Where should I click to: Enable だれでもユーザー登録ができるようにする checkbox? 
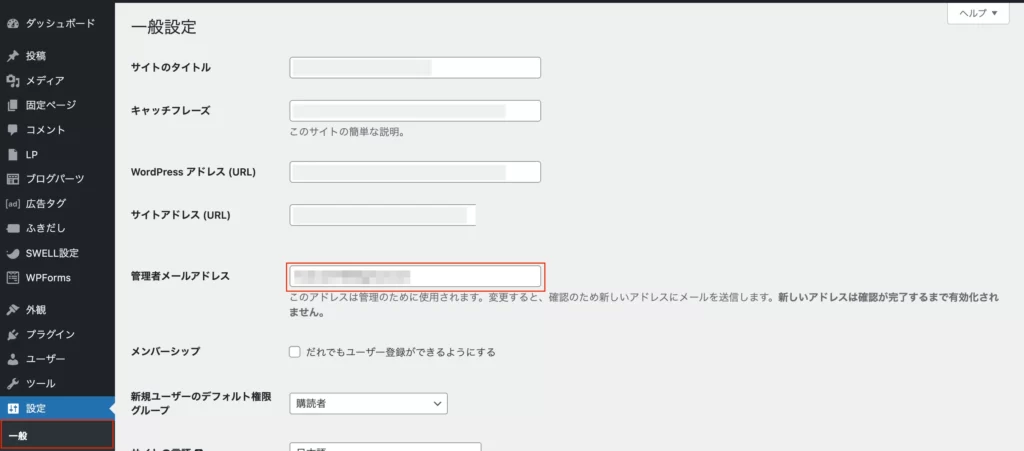(295, 352)
